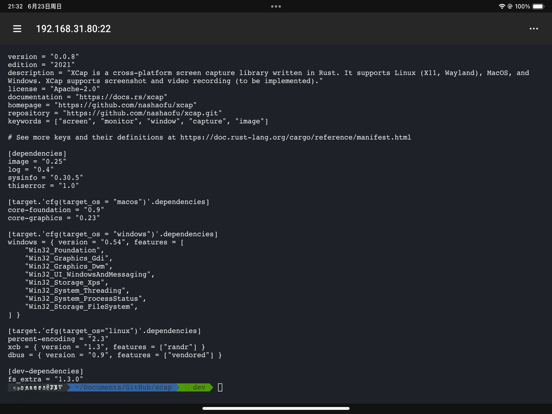Tap the 100% battery percentage text
This screenshot has width=552, height=414.
pyautogui.click(x=522, y=6)
